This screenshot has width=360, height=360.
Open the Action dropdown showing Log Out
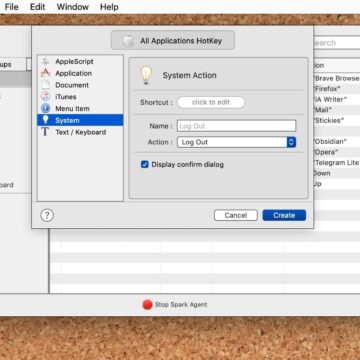pos(236,142)
